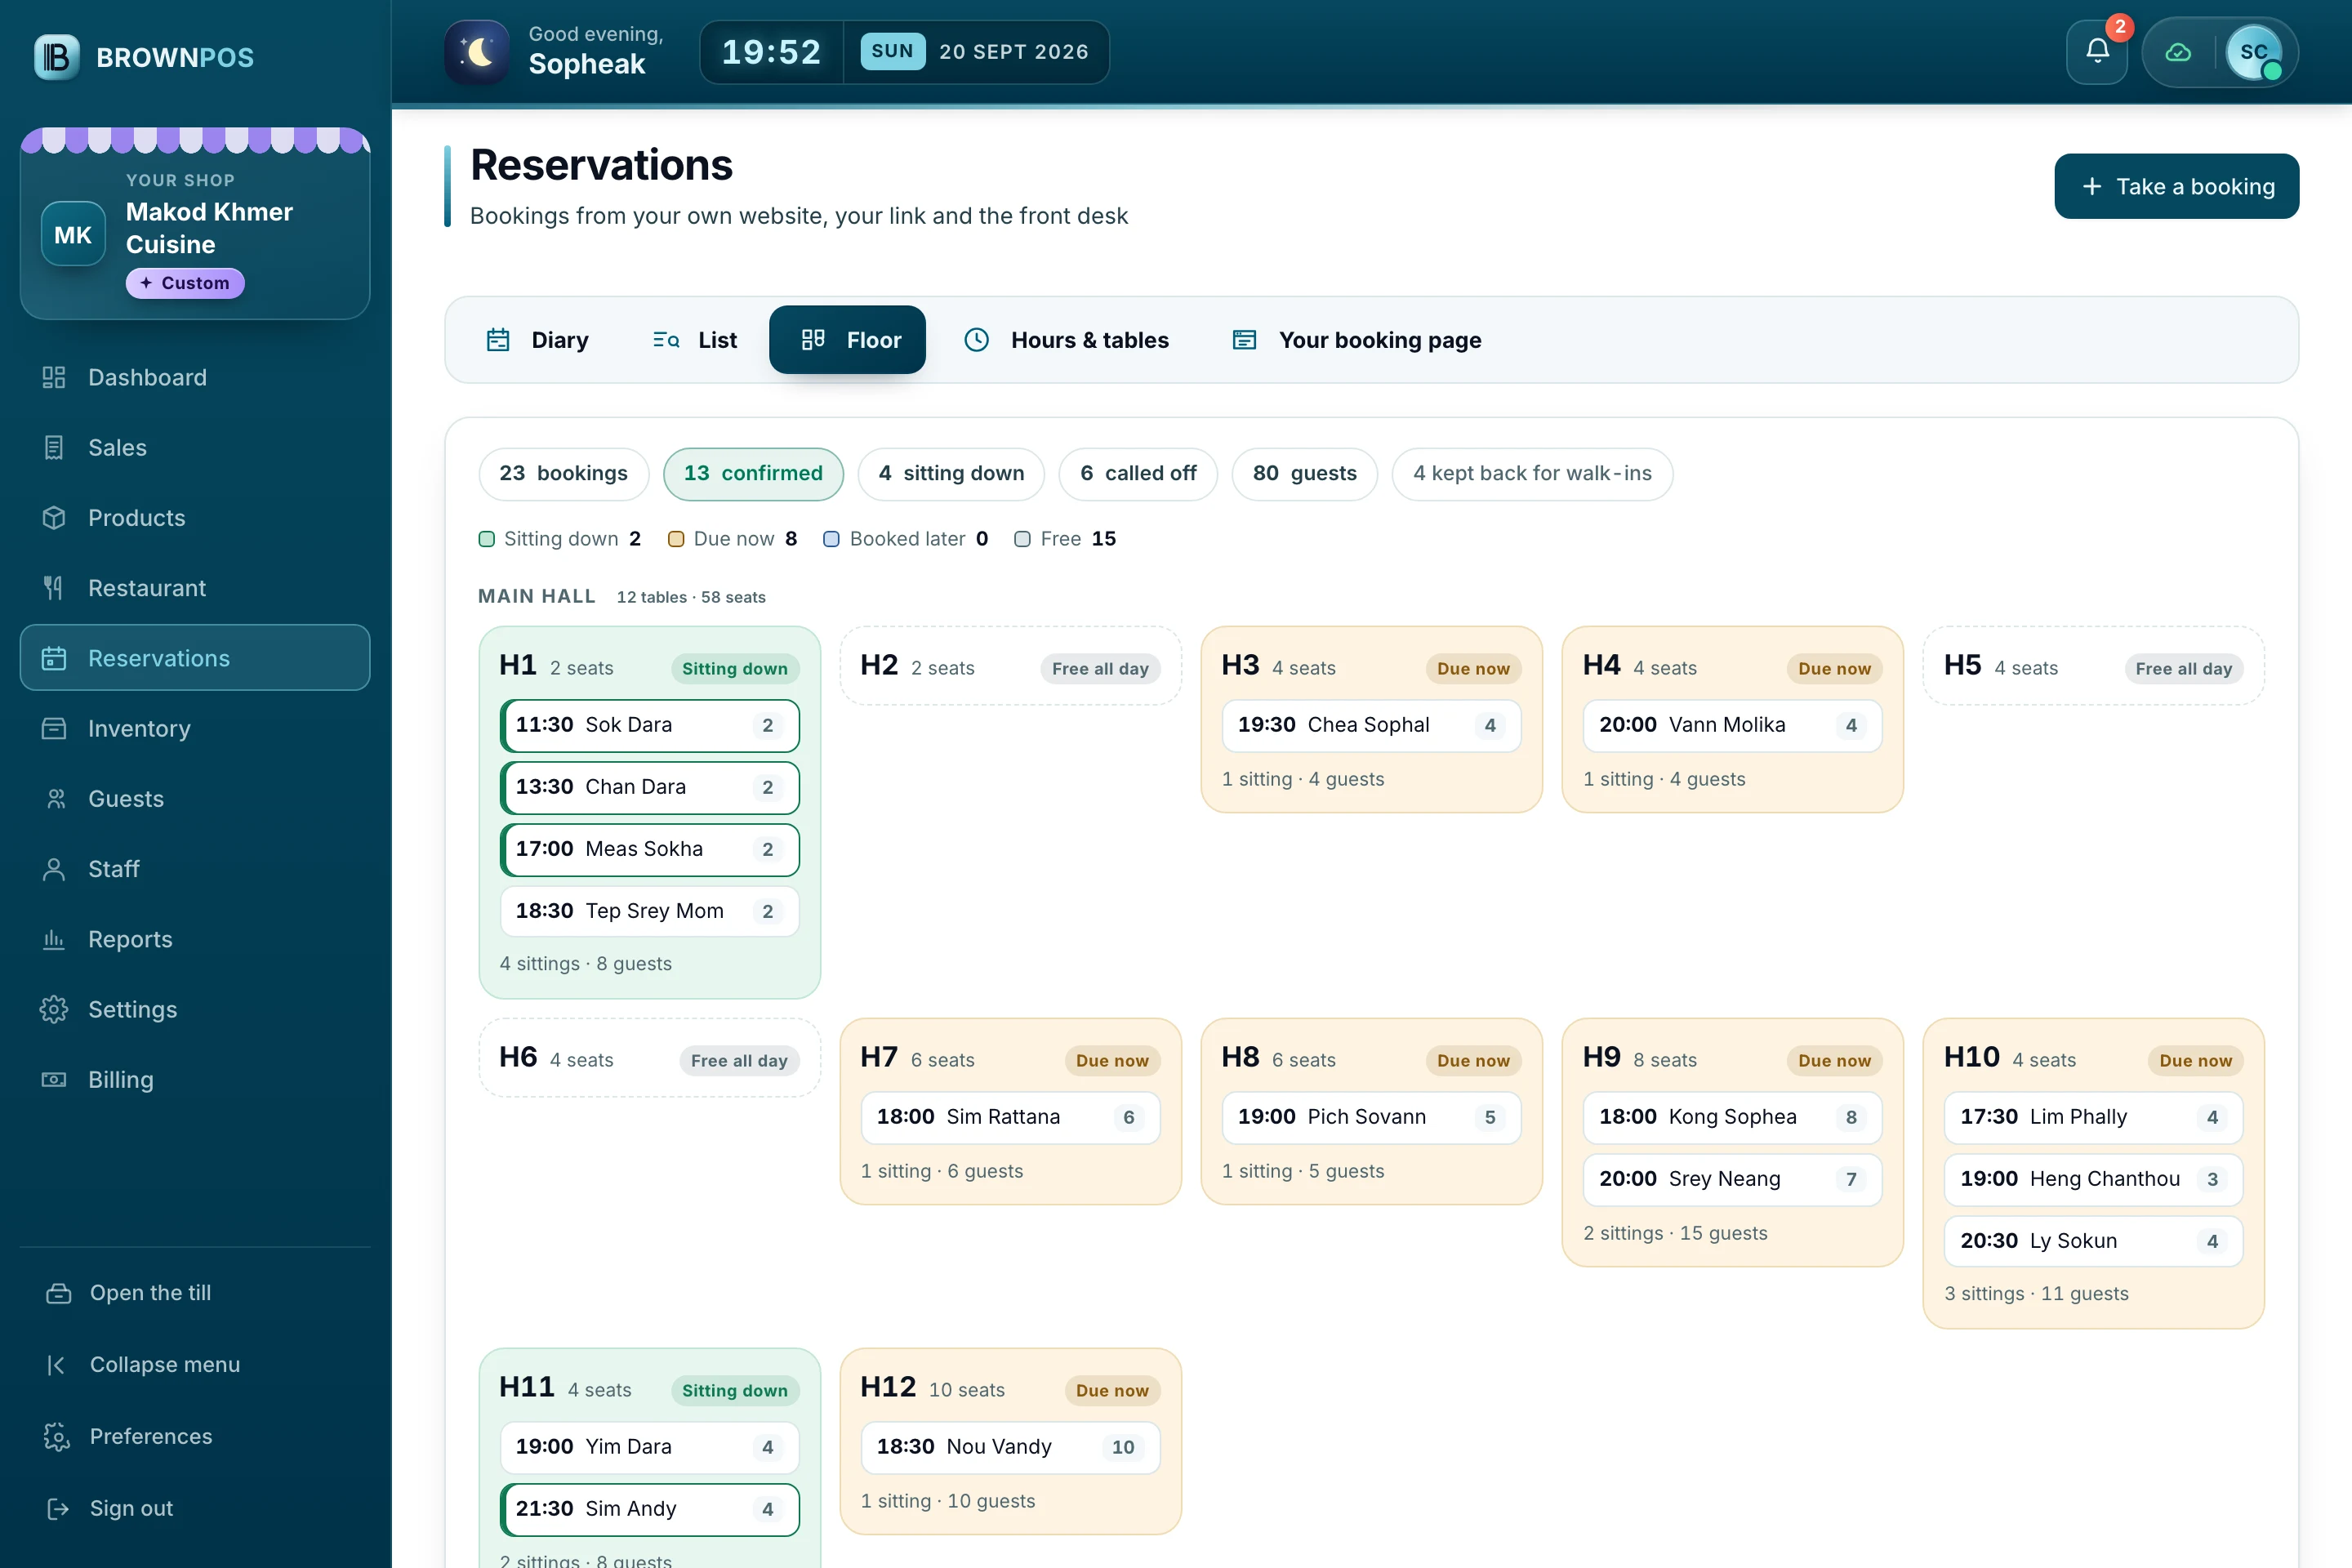The width and height of the screenshot is (2352, 1568).
Task: Open the SC user avatar
Action: coord(2254,52)
